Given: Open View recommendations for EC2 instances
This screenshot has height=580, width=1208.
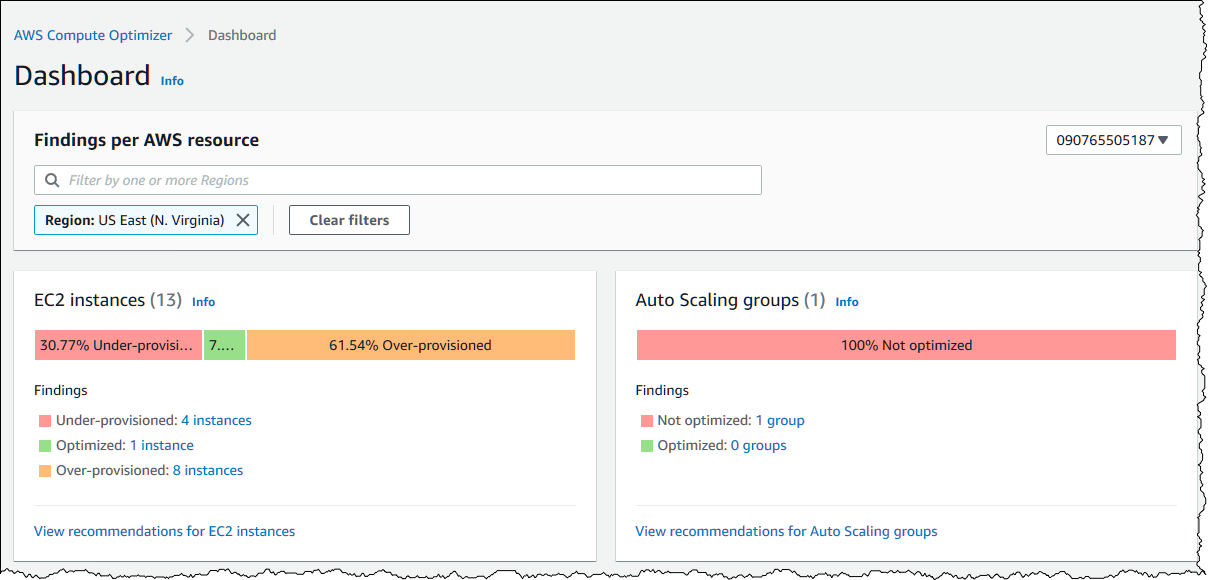Looking at the screenshot, I should click(164, 531).
